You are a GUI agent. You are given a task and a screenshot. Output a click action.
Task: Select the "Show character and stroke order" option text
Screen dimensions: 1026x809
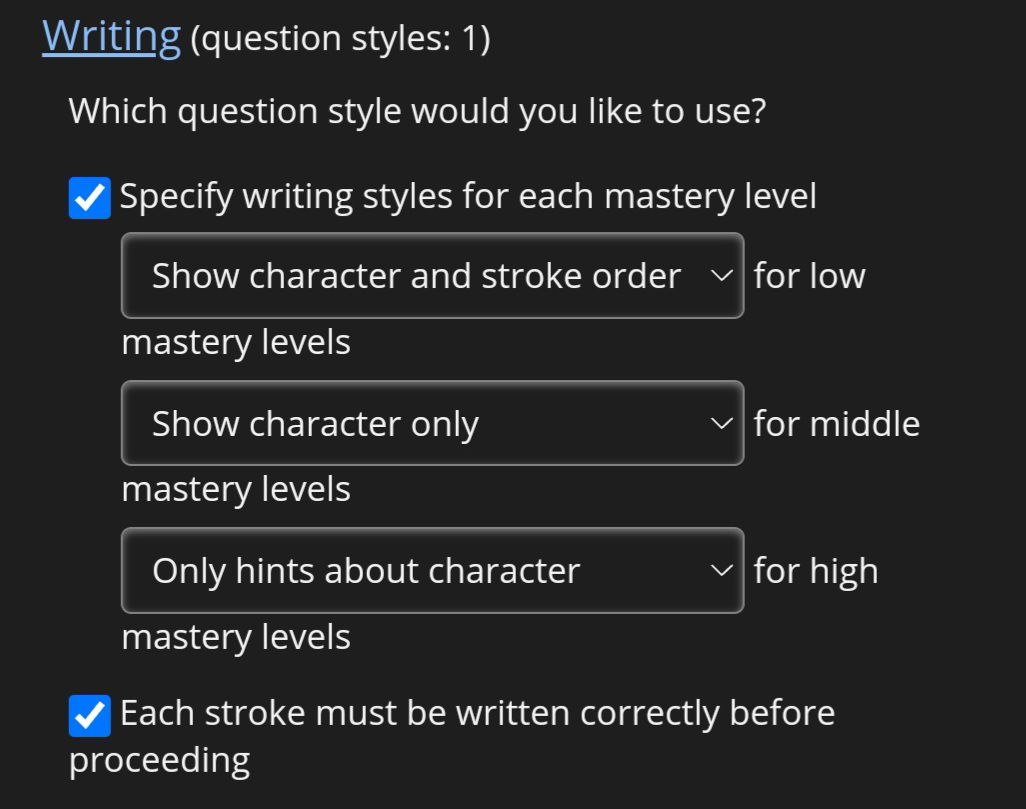coord(416,276)
